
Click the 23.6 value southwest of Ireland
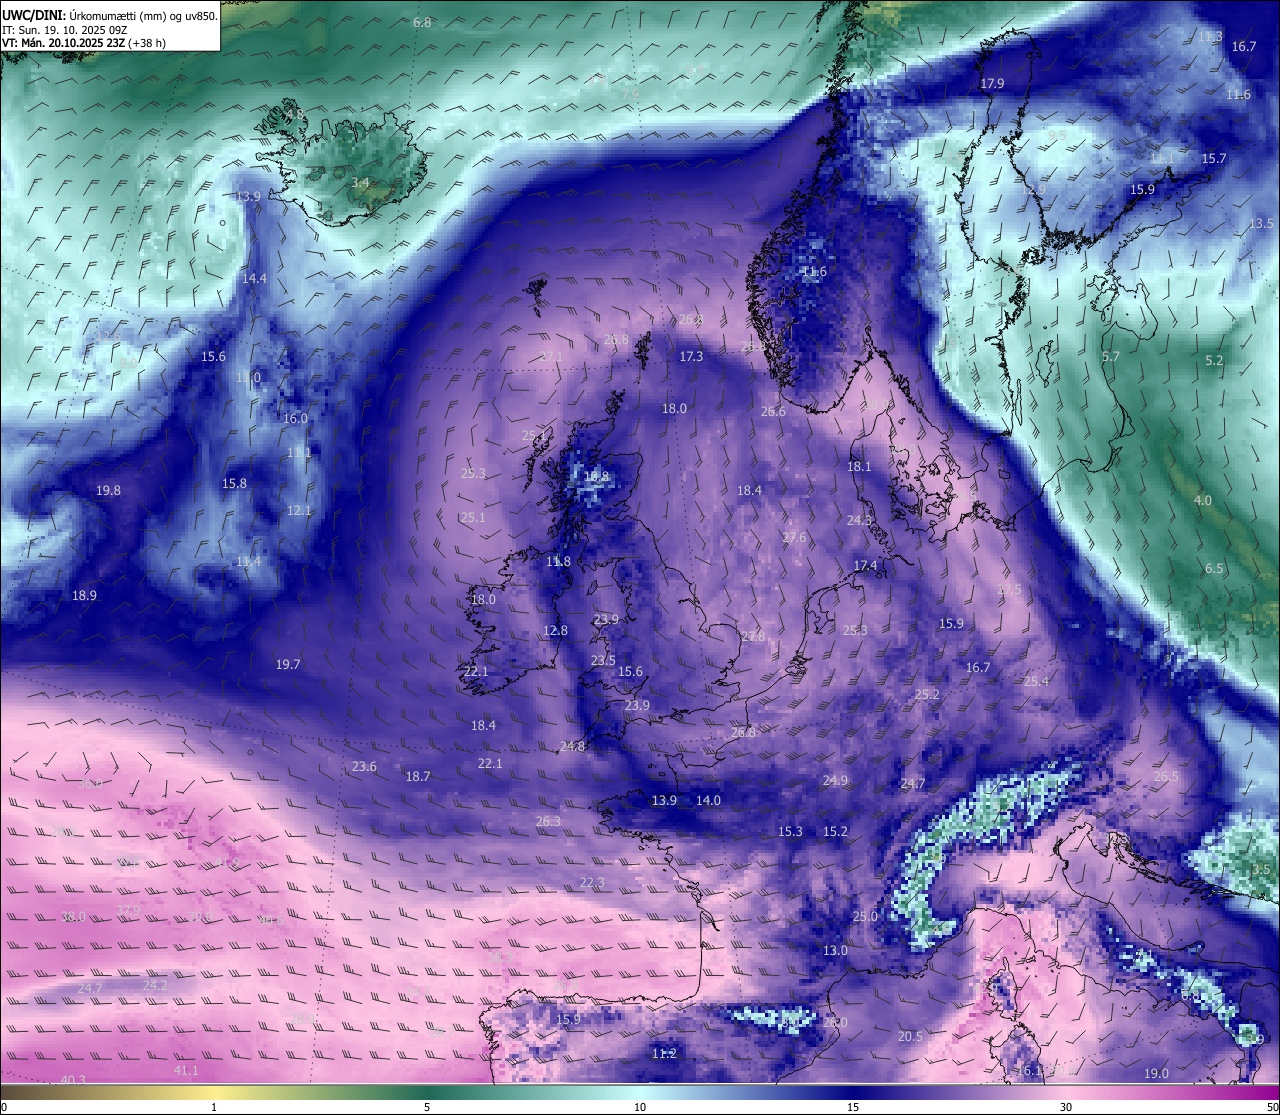pyautogui.click(x=364, y=767)
